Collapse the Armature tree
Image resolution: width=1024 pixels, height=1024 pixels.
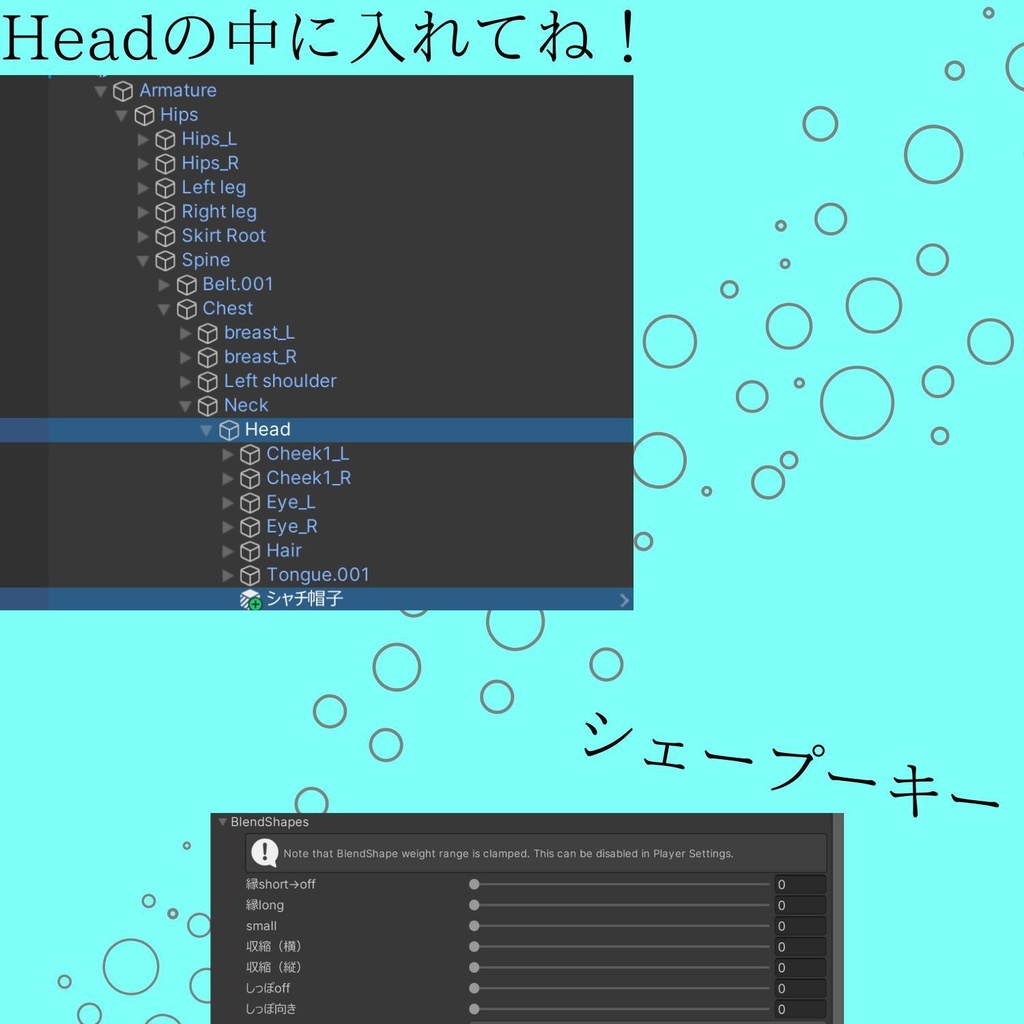coord(100,90)
